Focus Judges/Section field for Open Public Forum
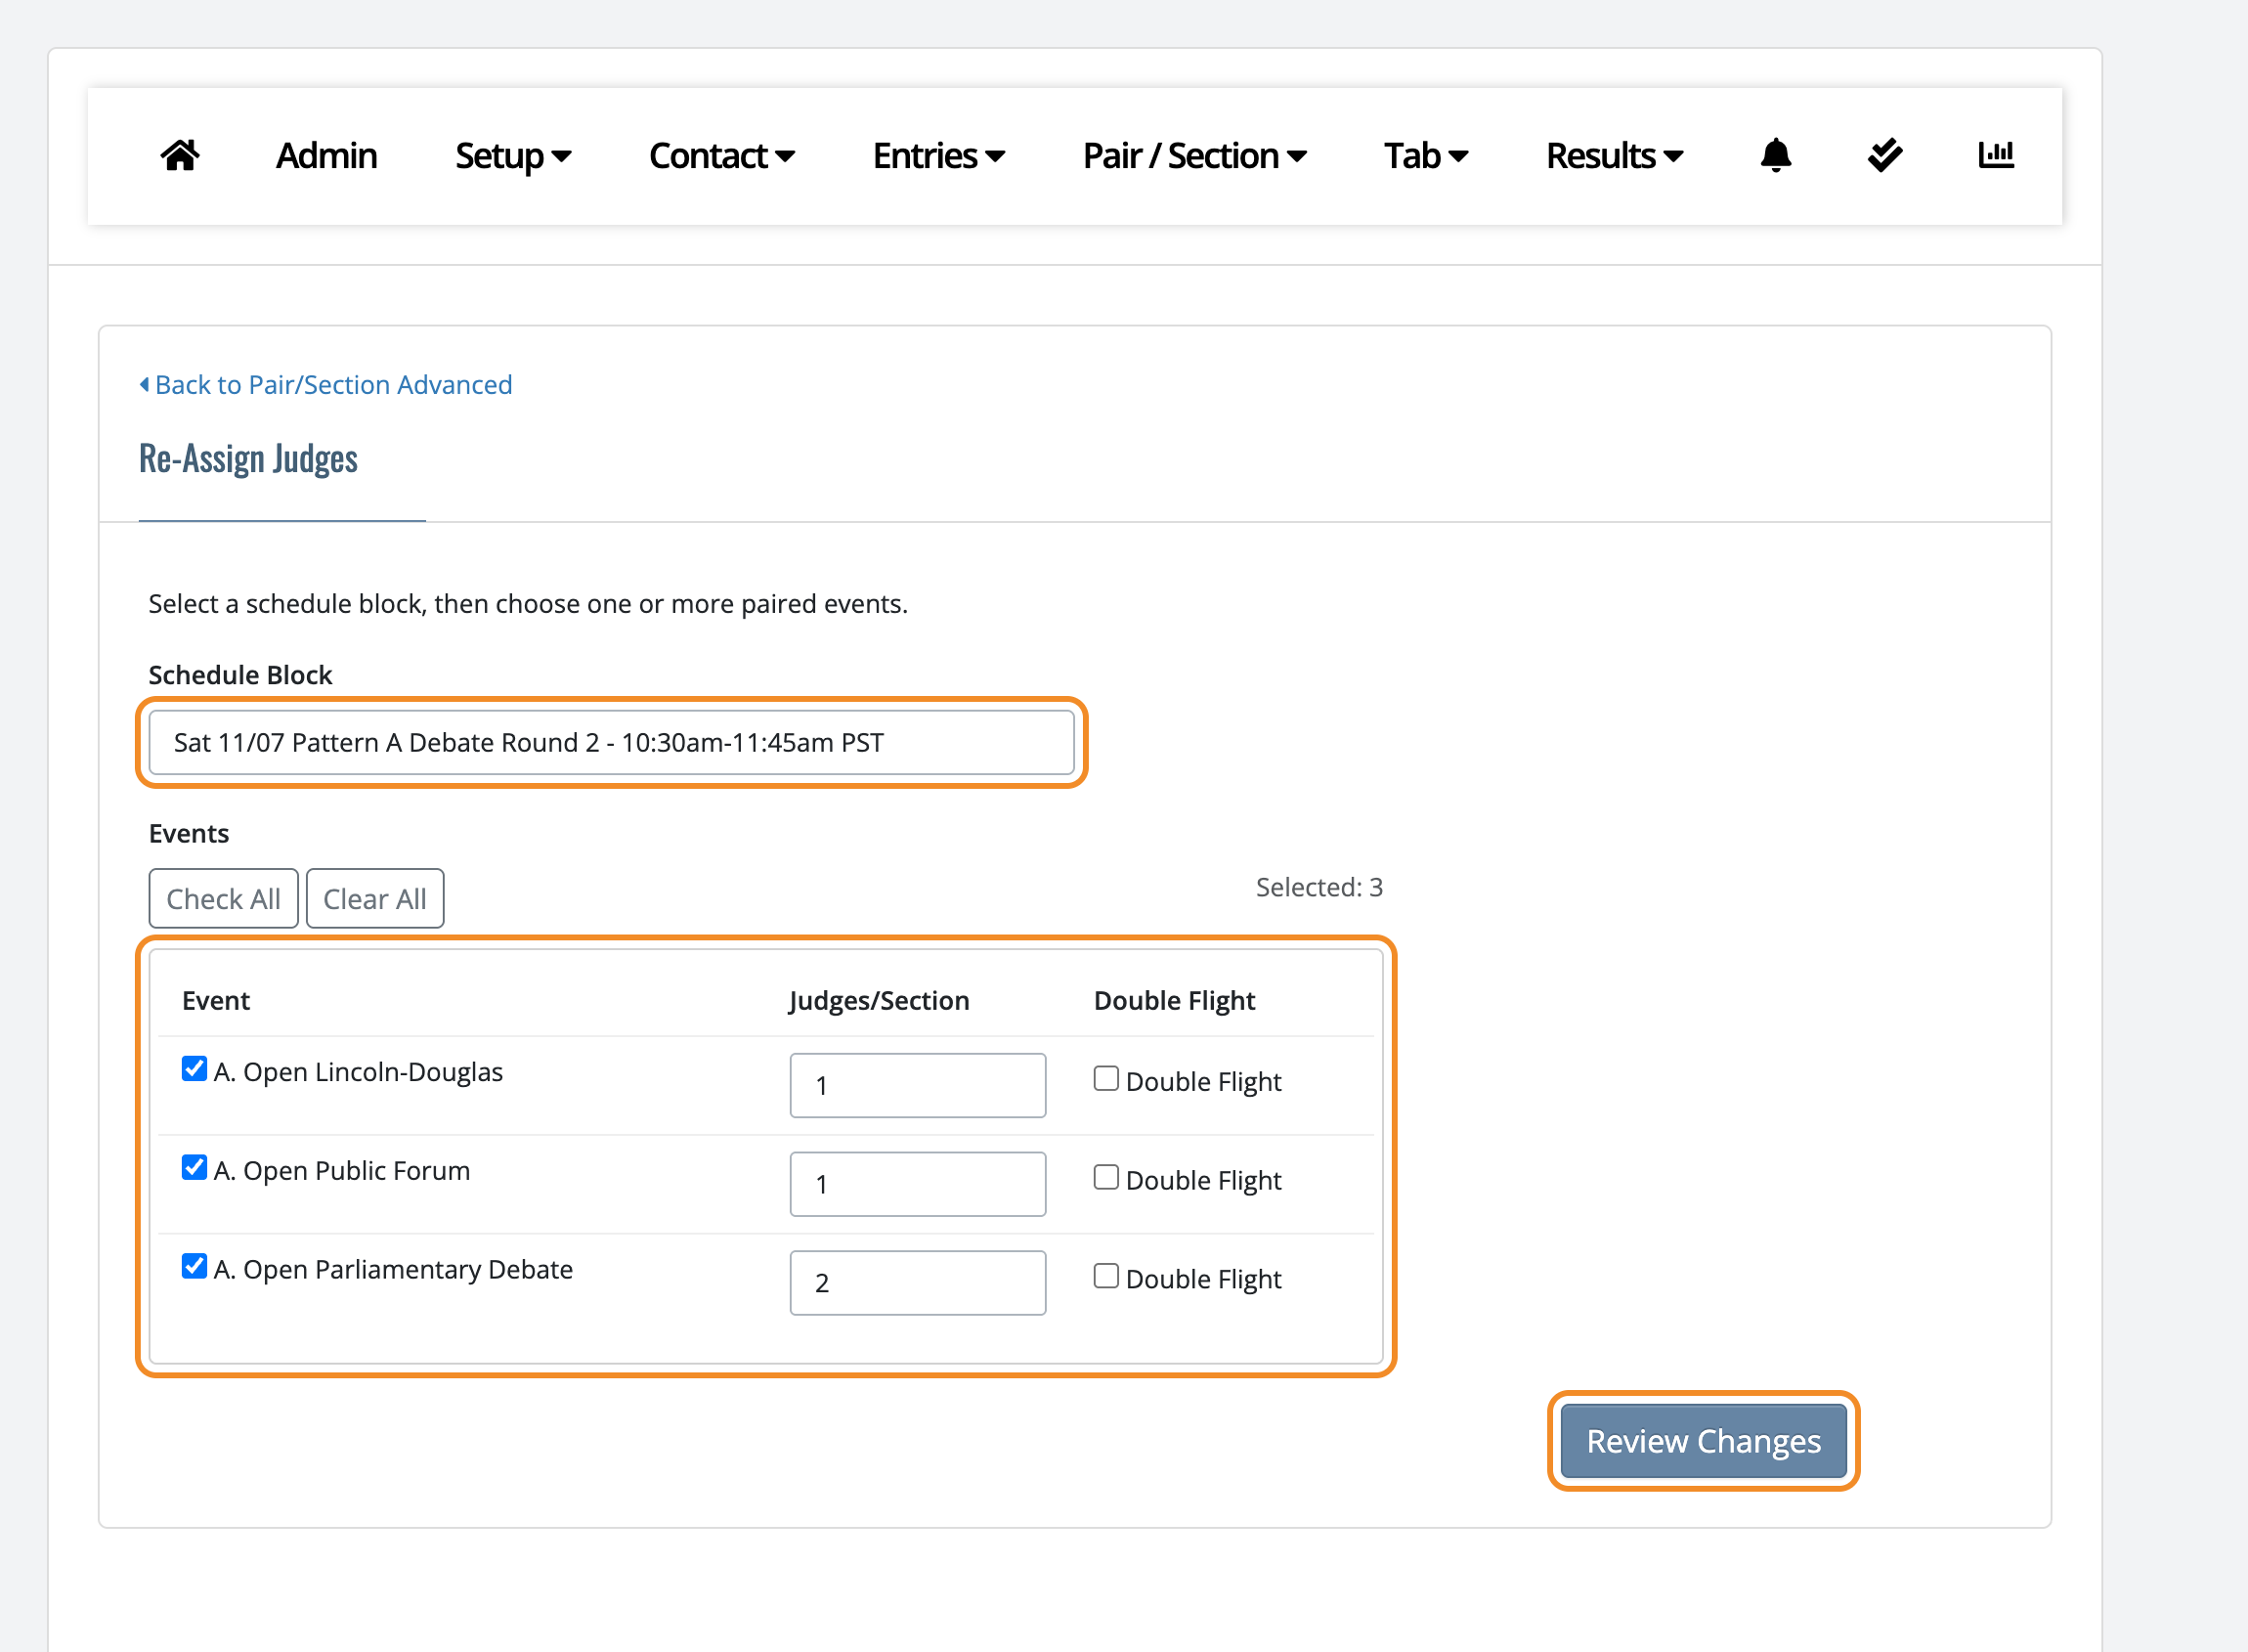 917,1184
